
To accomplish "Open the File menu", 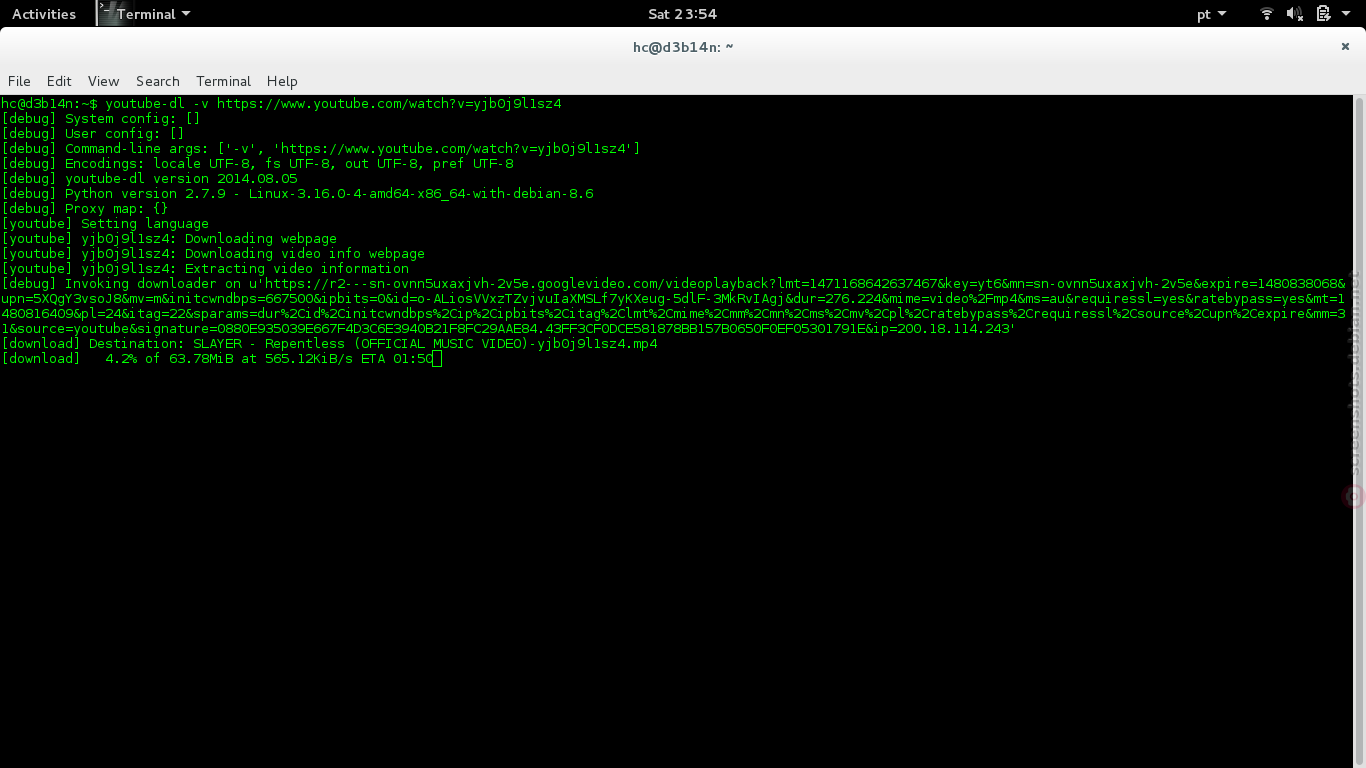I will 19,81.
